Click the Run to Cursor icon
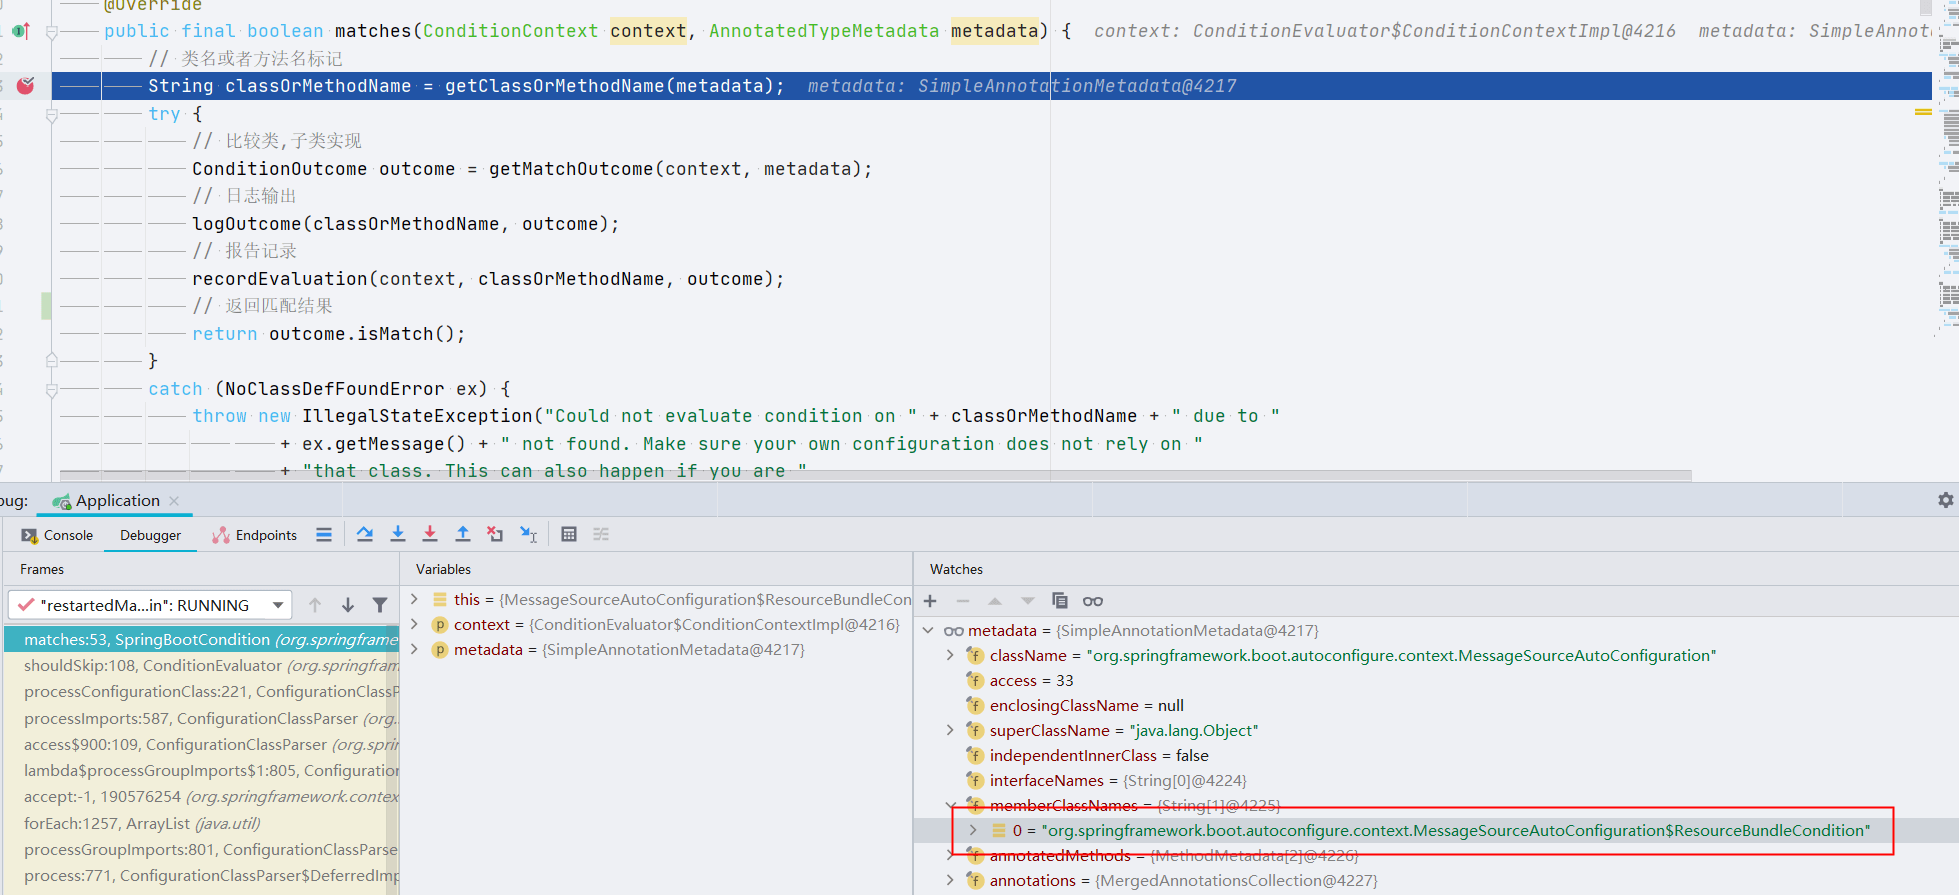The height and width of the screenshot is (895, 1959). [529, 534]
